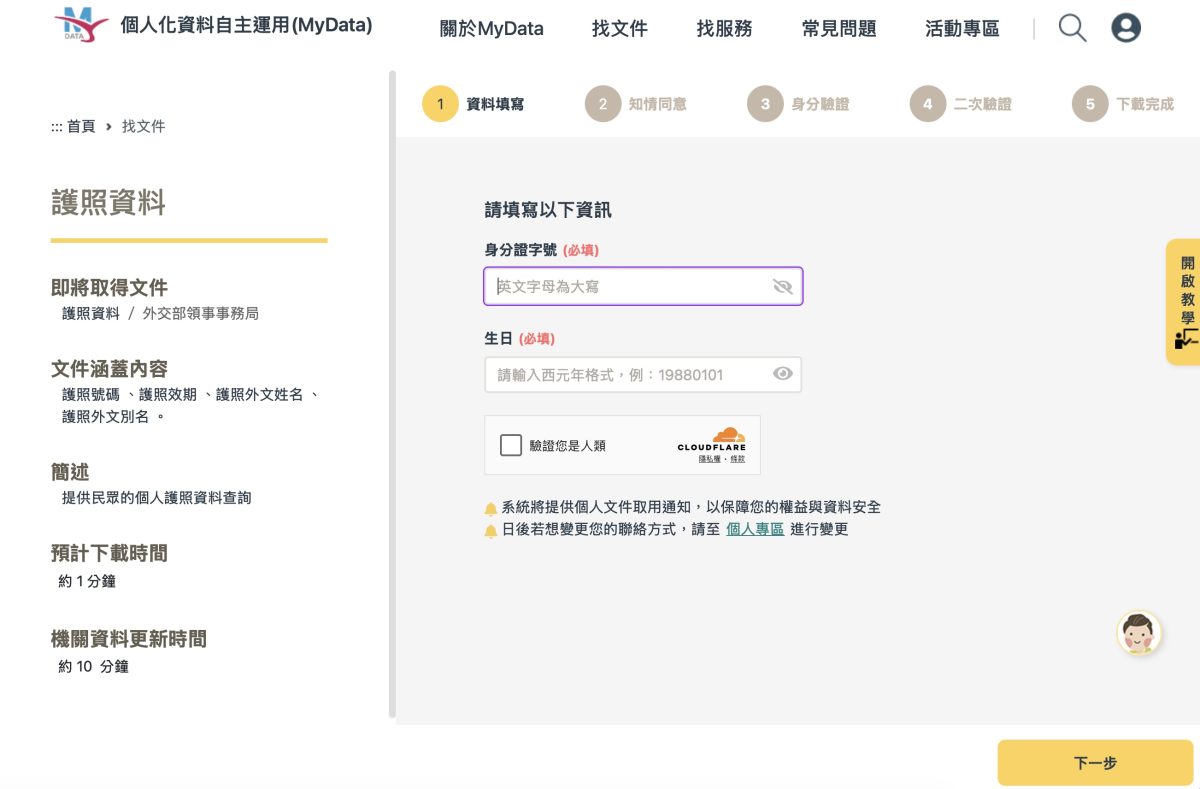This screenshot has height=789, width=1200.
Task: Click the left panel vertical scrollbar
Action: click(392, 394)
